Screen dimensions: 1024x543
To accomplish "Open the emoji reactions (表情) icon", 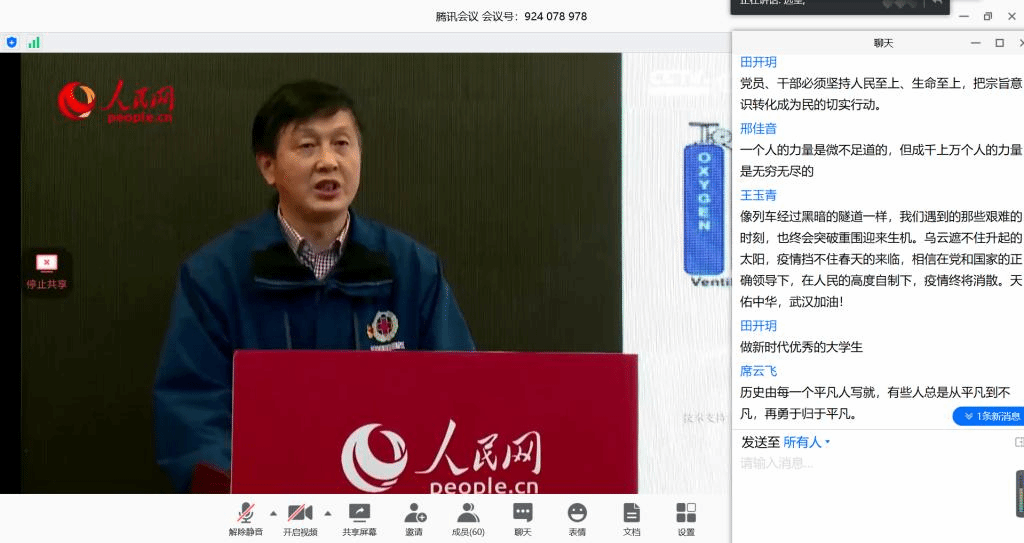I will (x=577, y=517).
